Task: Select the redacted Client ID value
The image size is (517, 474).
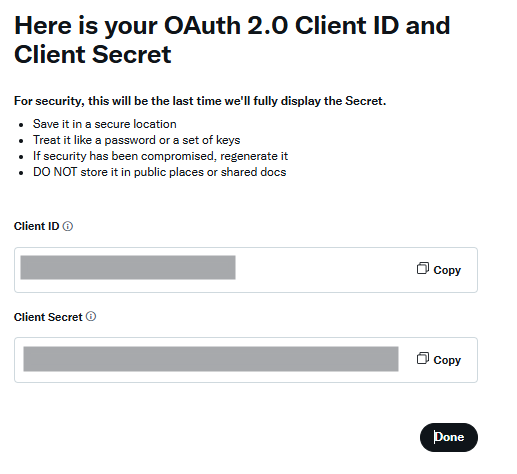Action: click(128, 267)
